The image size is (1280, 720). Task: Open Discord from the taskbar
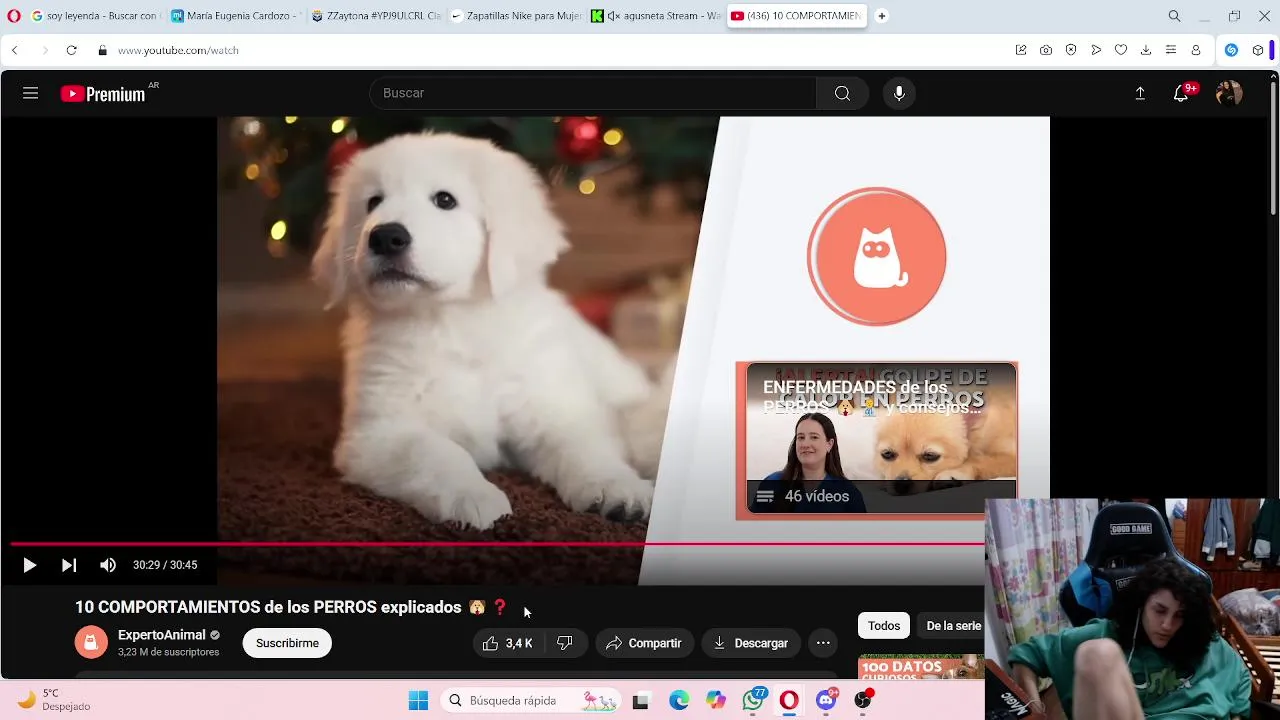point(826,701)
